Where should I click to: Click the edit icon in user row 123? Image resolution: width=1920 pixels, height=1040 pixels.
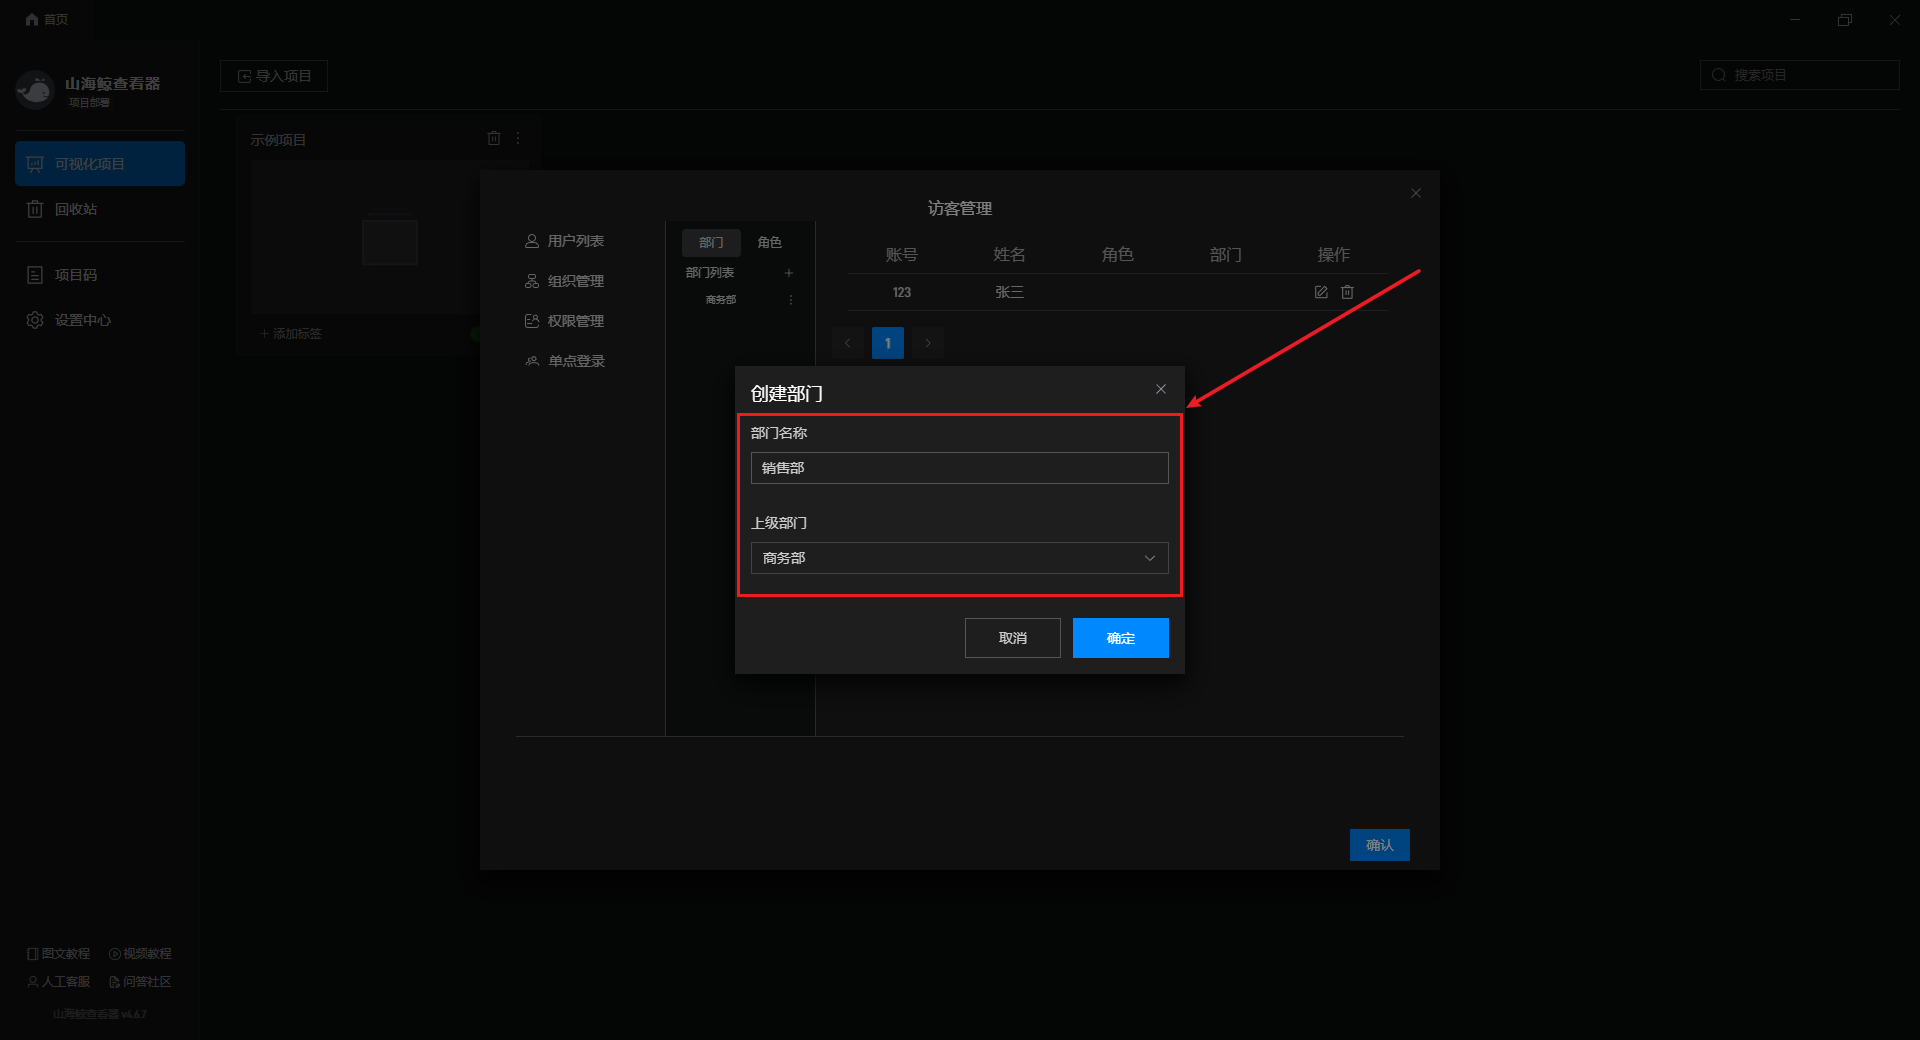[1320, 292]
